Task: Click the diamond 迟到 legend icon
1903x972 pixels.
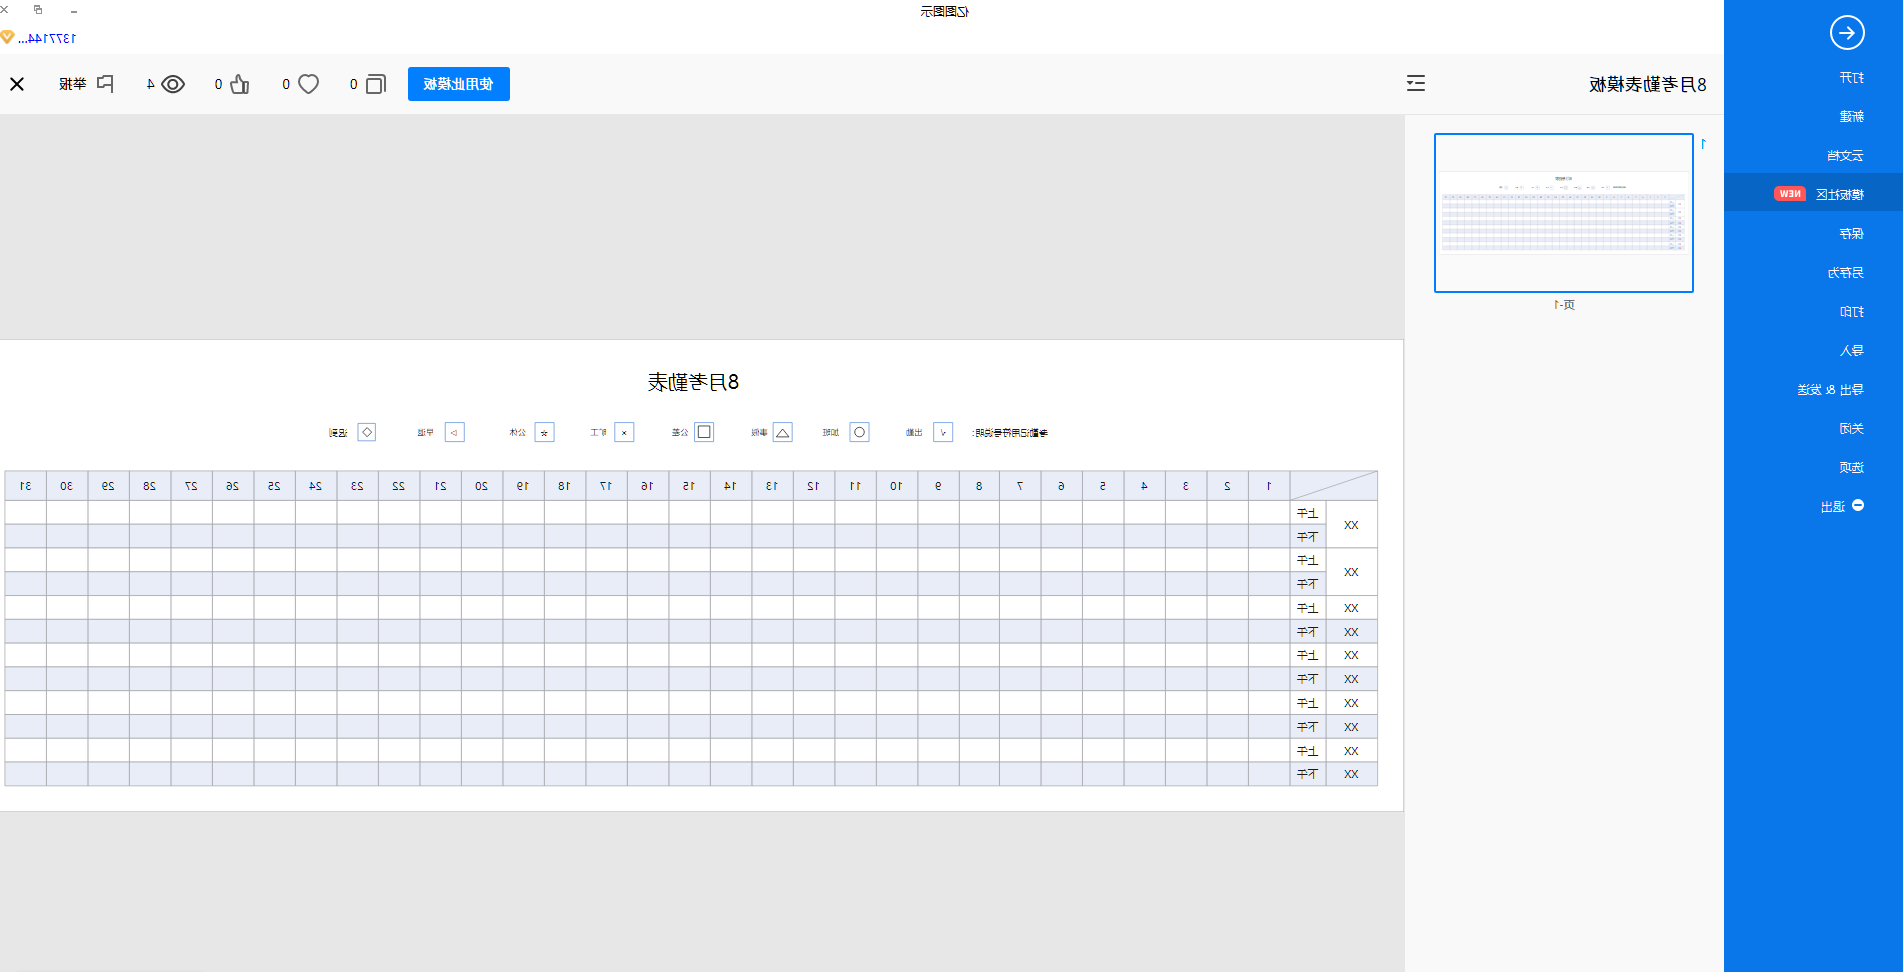Action: [367, 432]
